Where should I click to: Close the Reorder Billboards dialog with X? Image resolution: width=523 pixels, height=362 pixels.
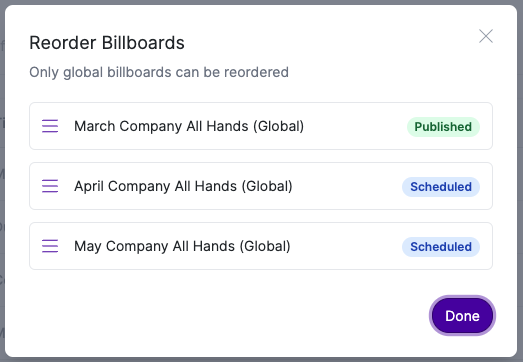pyautogui.click(x=486, y=36)
